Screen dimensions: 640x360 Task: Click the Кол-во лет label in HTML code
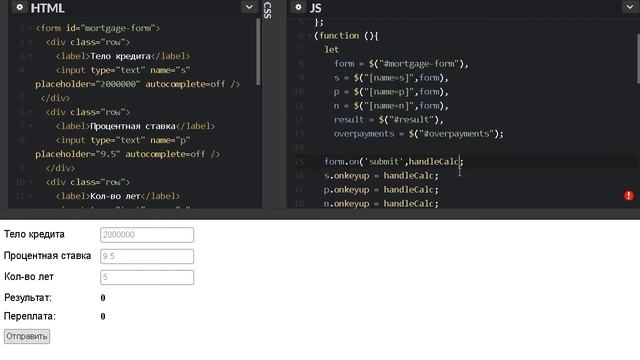coord(118,196)
